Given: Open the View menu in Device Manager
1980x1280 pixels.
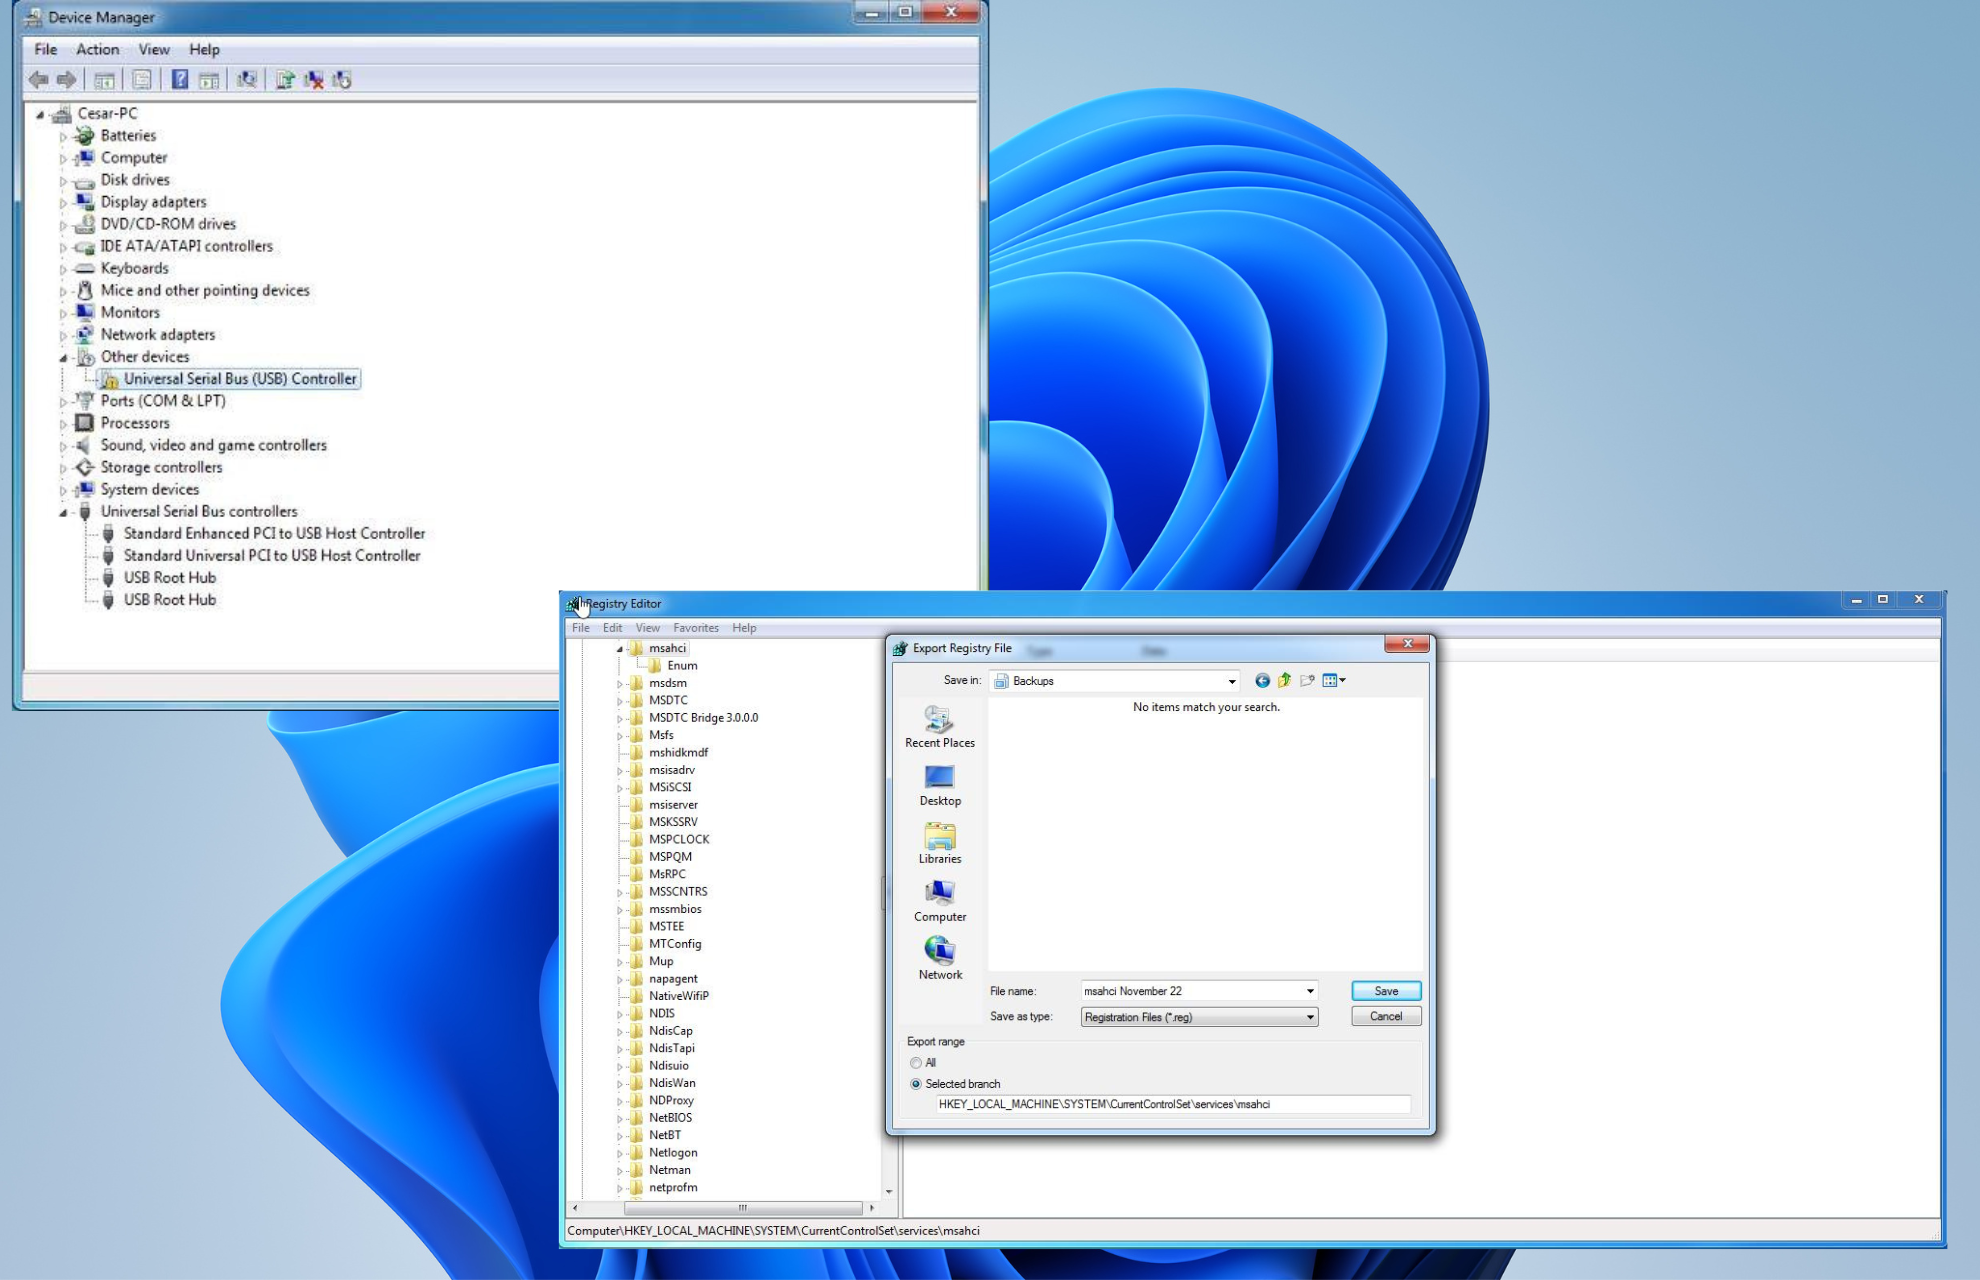Looking at the screenshot, I should [153, 49].
